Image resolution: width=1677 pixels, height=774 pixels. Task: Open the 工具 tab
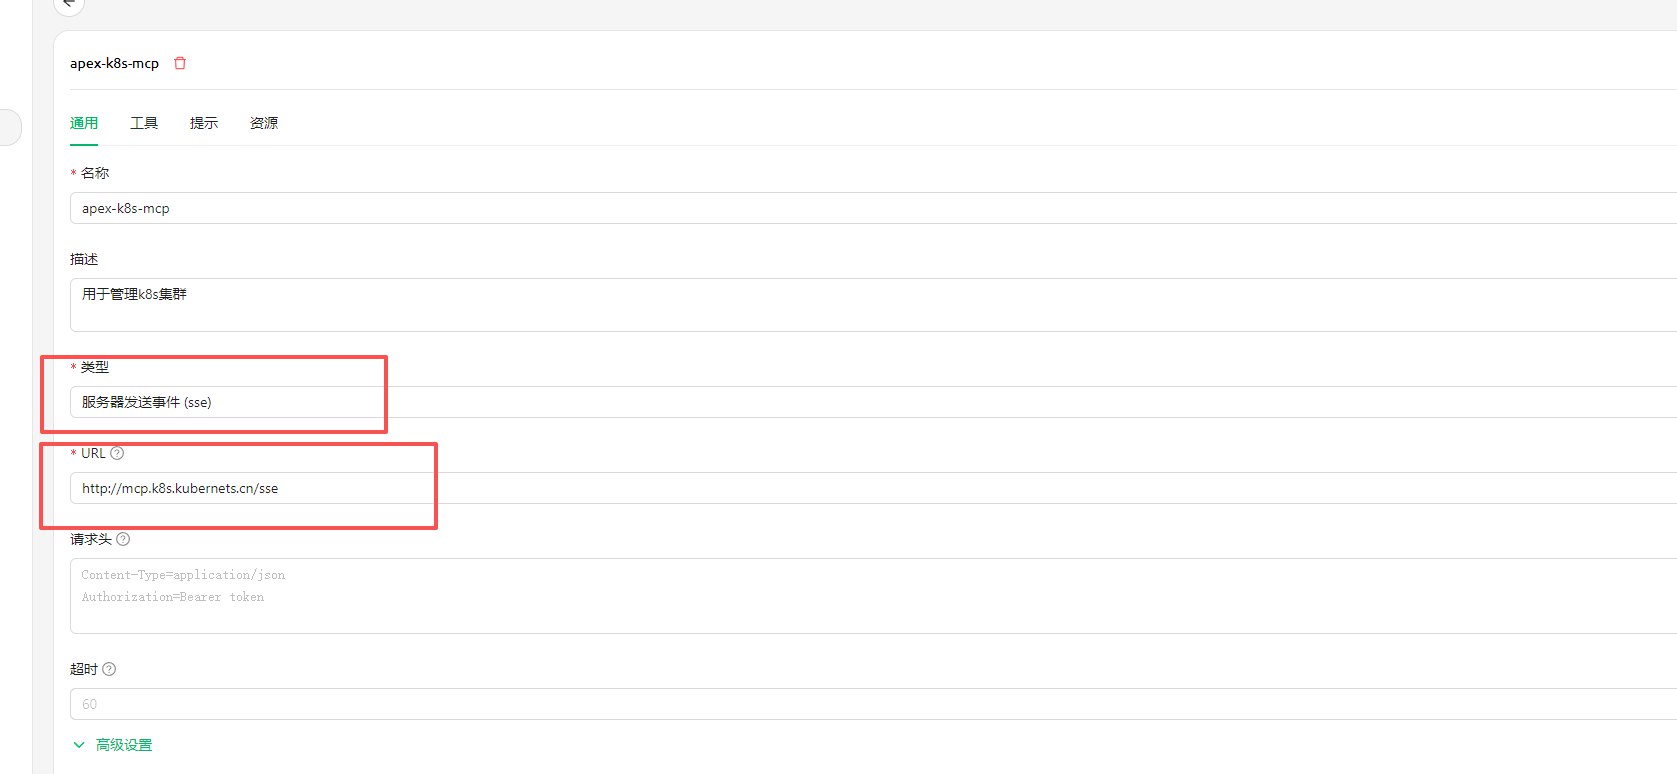pos(144,123)
